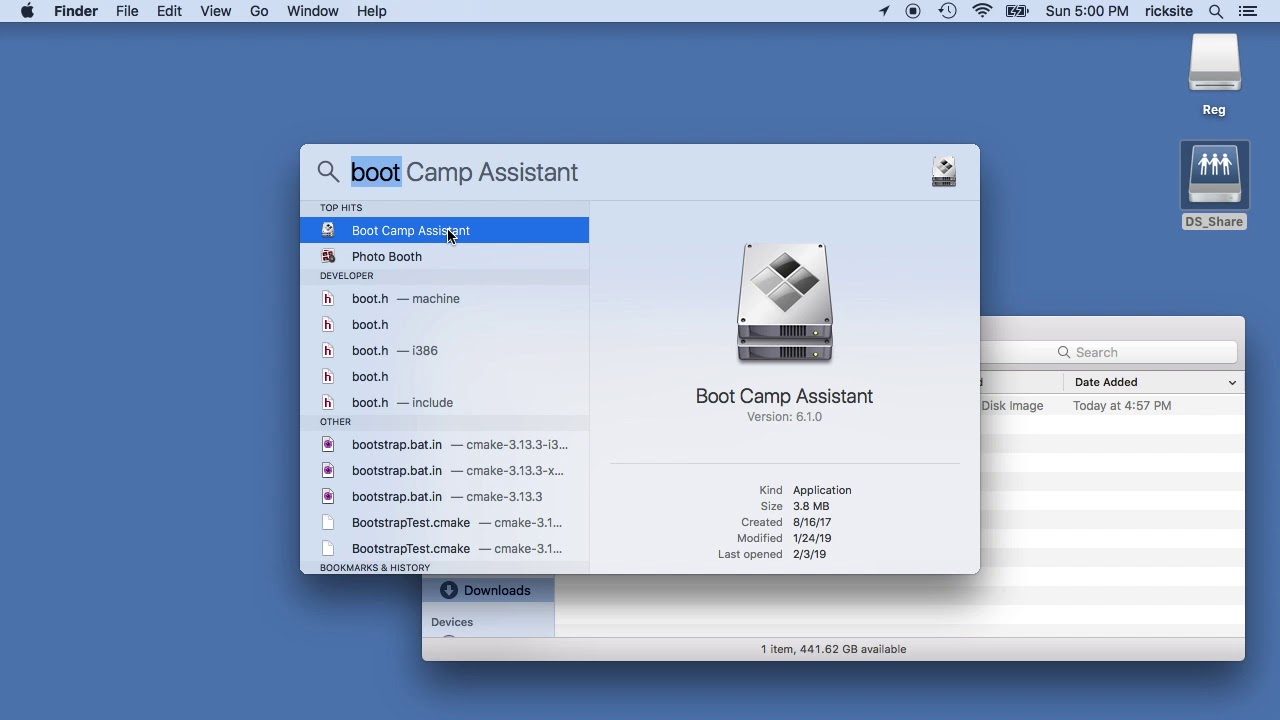Select boot.h — i386 result
This screenshot has height=720, width=1280.
(x=444, y=350)
